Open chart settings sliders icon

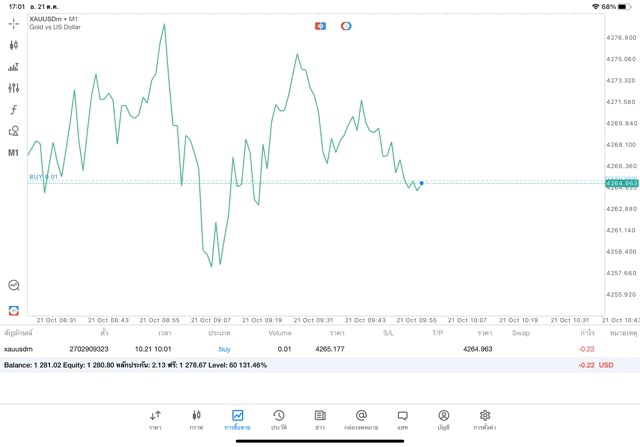coord(14,88)
